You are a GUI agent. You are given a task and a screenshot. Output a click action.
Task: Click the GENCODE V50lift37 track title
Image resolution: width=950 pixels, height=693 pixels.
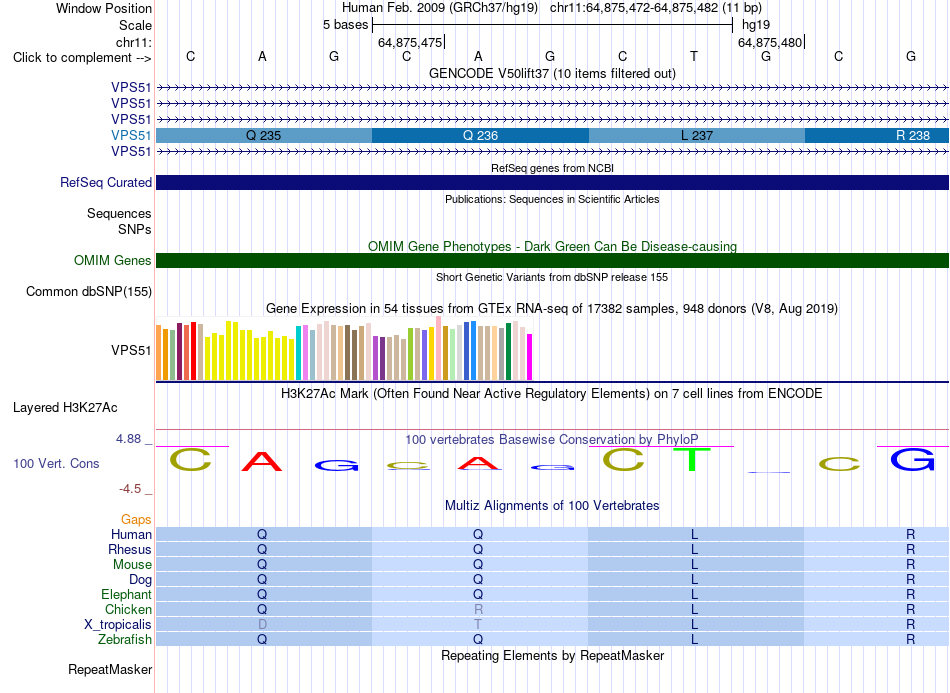(x=552, y=73)
